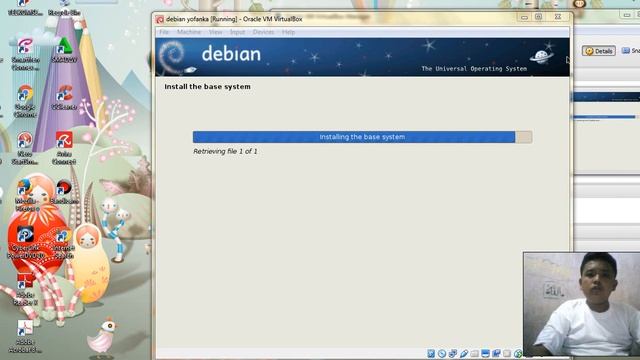640x360 pixels.
Task: Click the optical disk status icon
Action: [442, 353]
